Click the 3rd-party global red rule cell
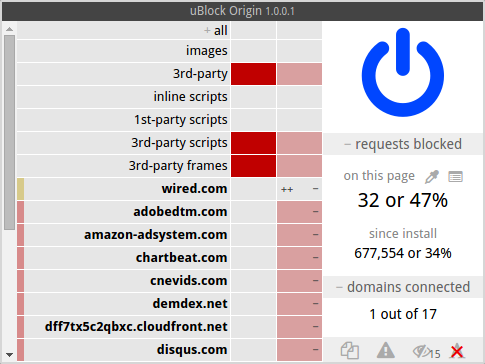Viewport: 485px width, 364px height. (253, 74)
